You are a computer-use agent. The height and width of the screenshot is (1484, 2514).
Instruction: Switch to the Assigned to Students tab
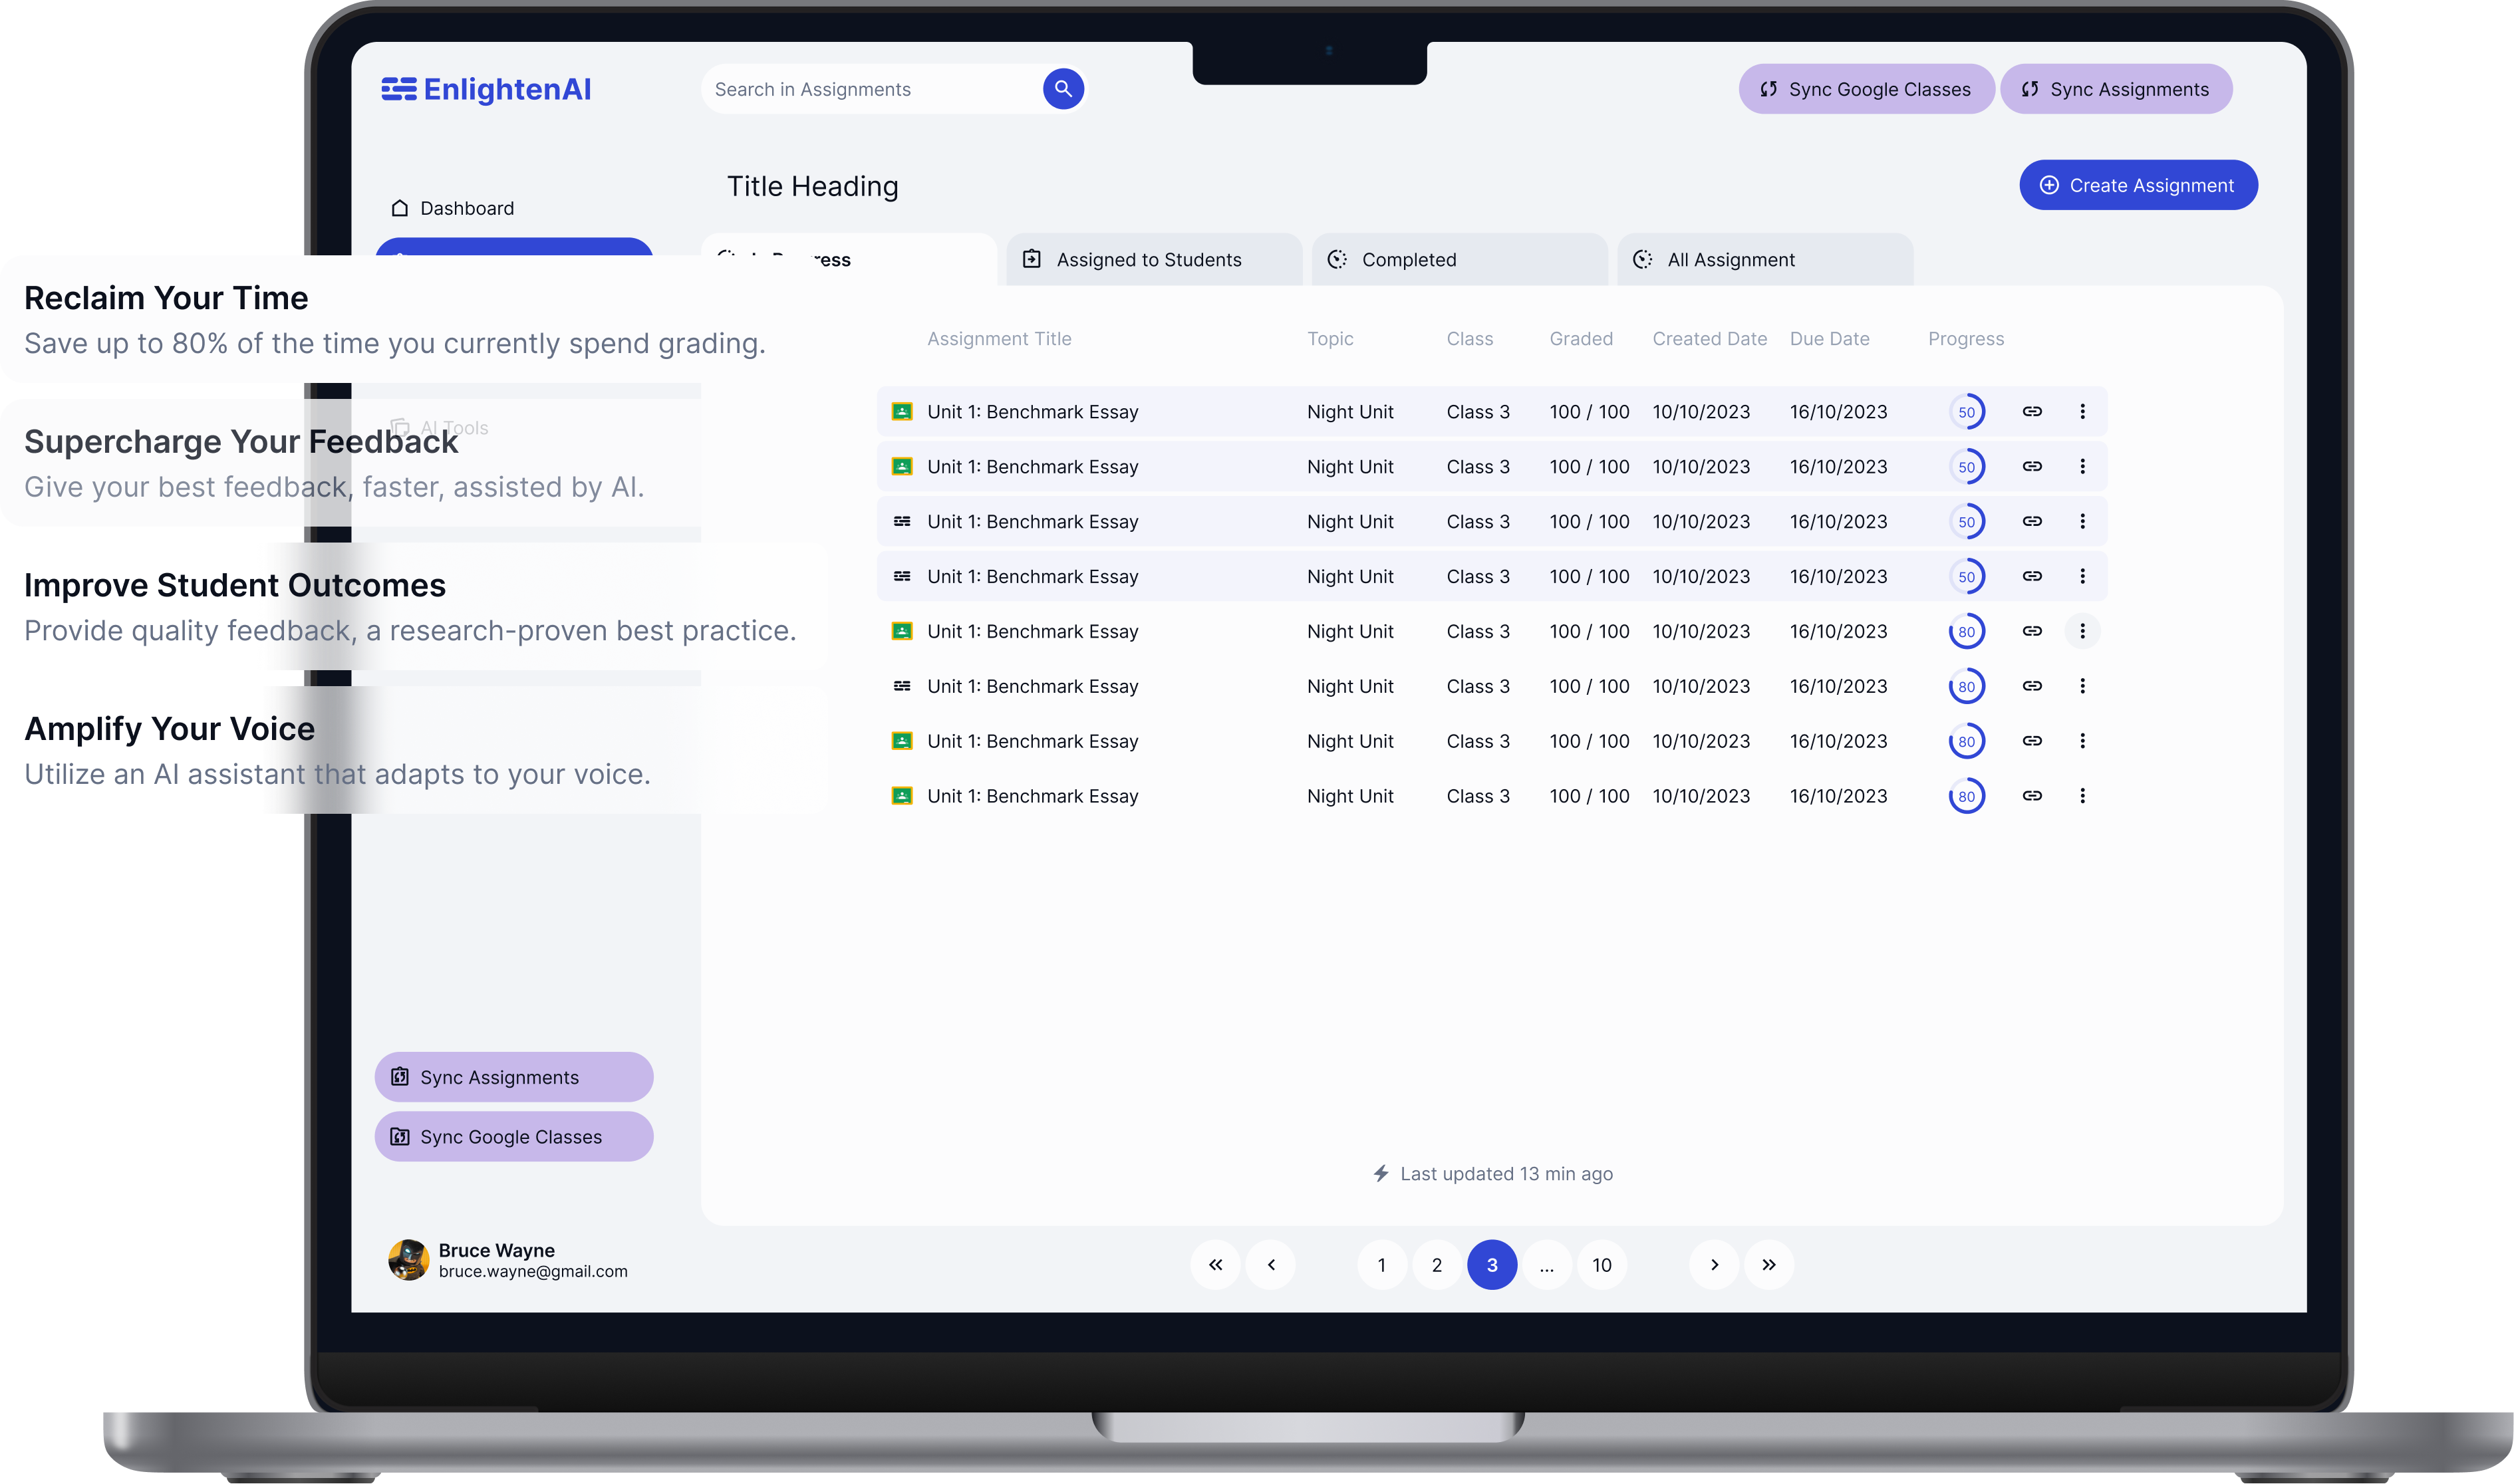(1154, 260)
